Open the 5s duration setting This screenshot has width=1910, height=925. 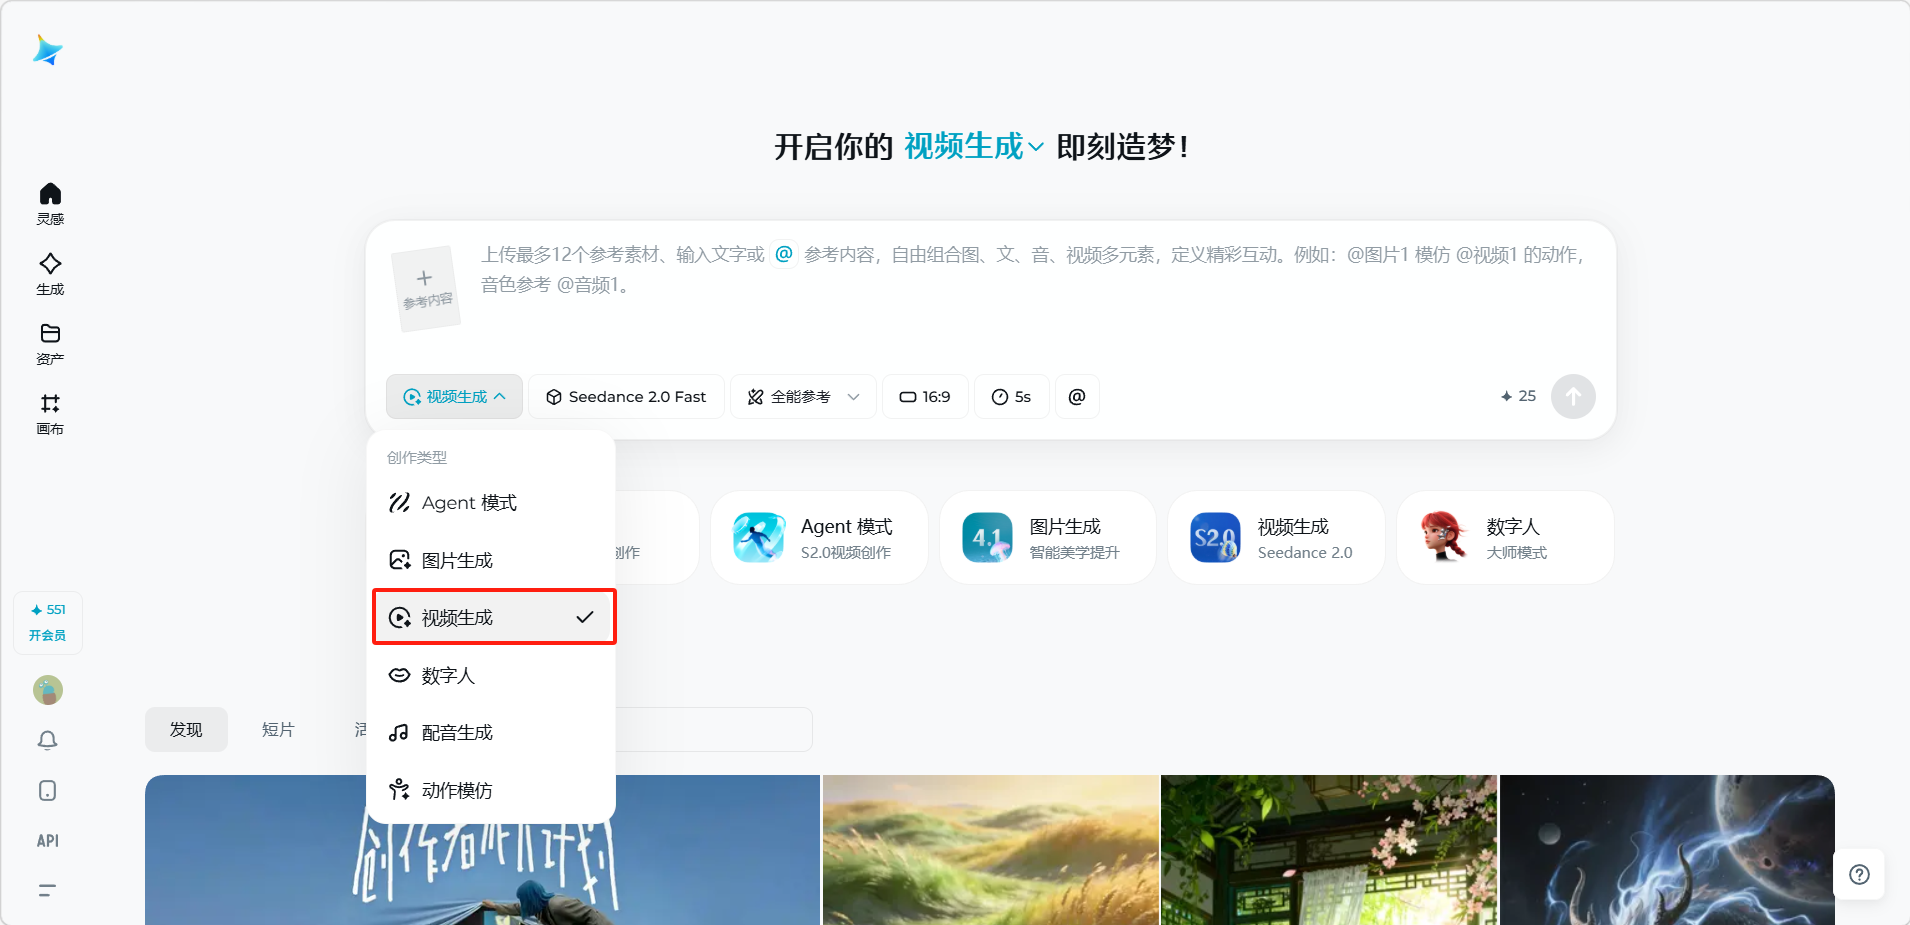(1011, 397)
